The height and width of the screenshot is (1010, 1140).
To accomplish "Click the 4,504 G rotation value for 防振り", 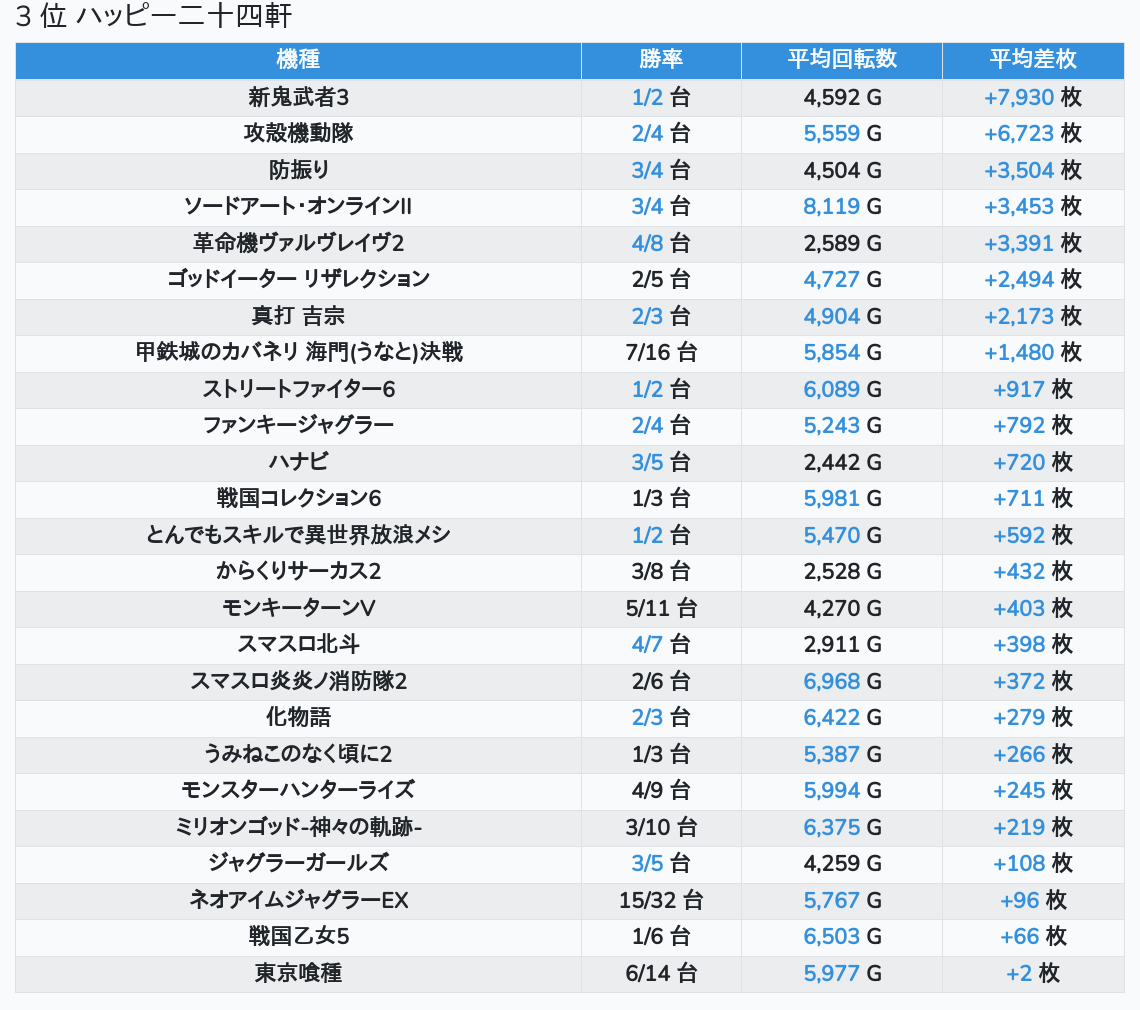I will point(842,170).
